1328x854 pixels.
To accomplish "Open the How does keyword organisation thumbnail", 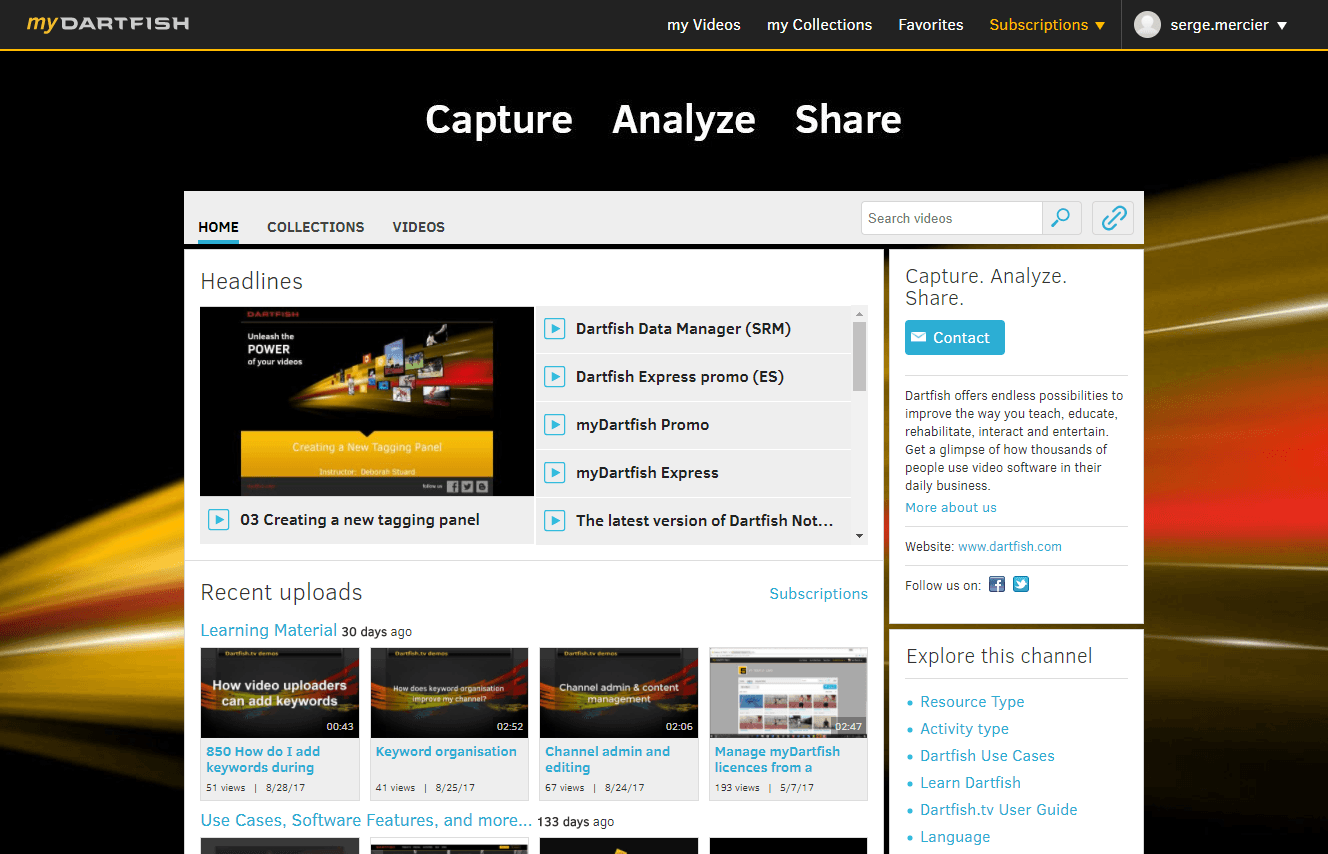I will (449, 692).
